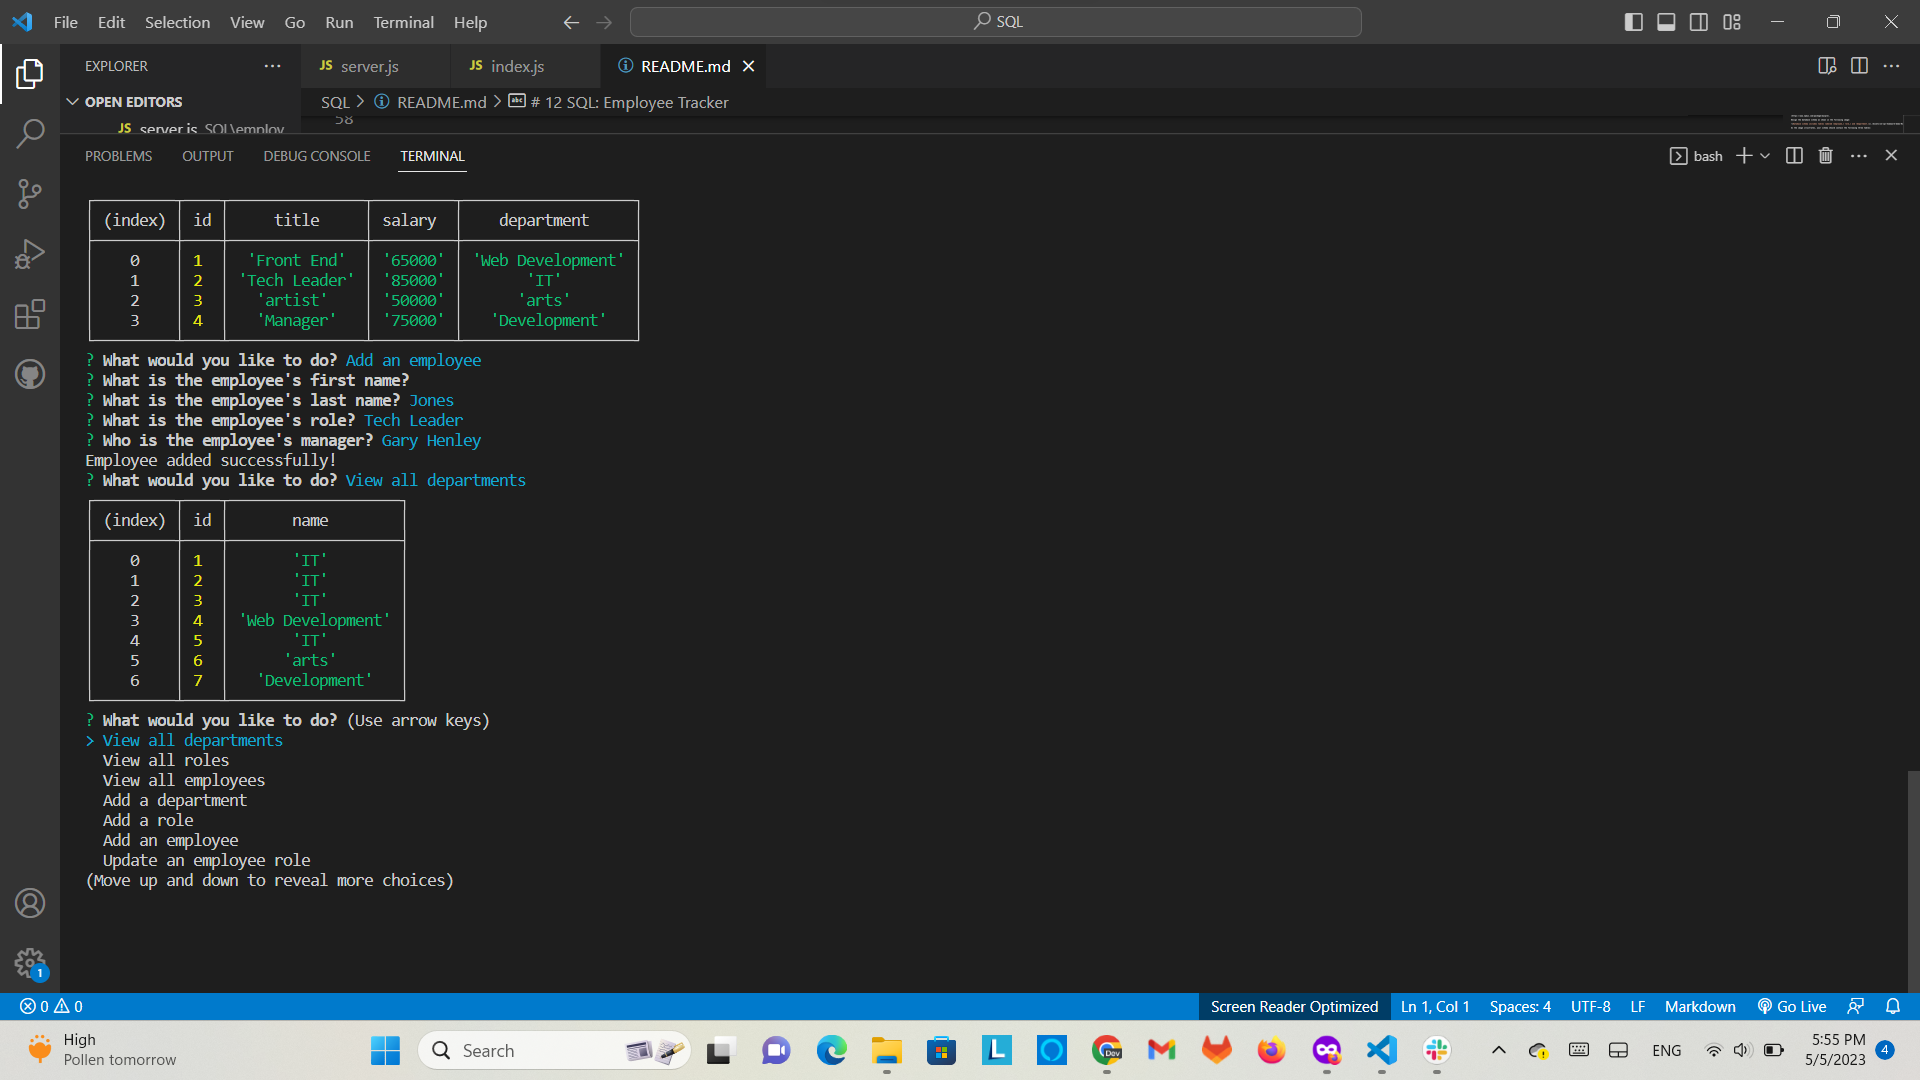
Task: Open the Extensions view
Action: click(x=30, y=314)
